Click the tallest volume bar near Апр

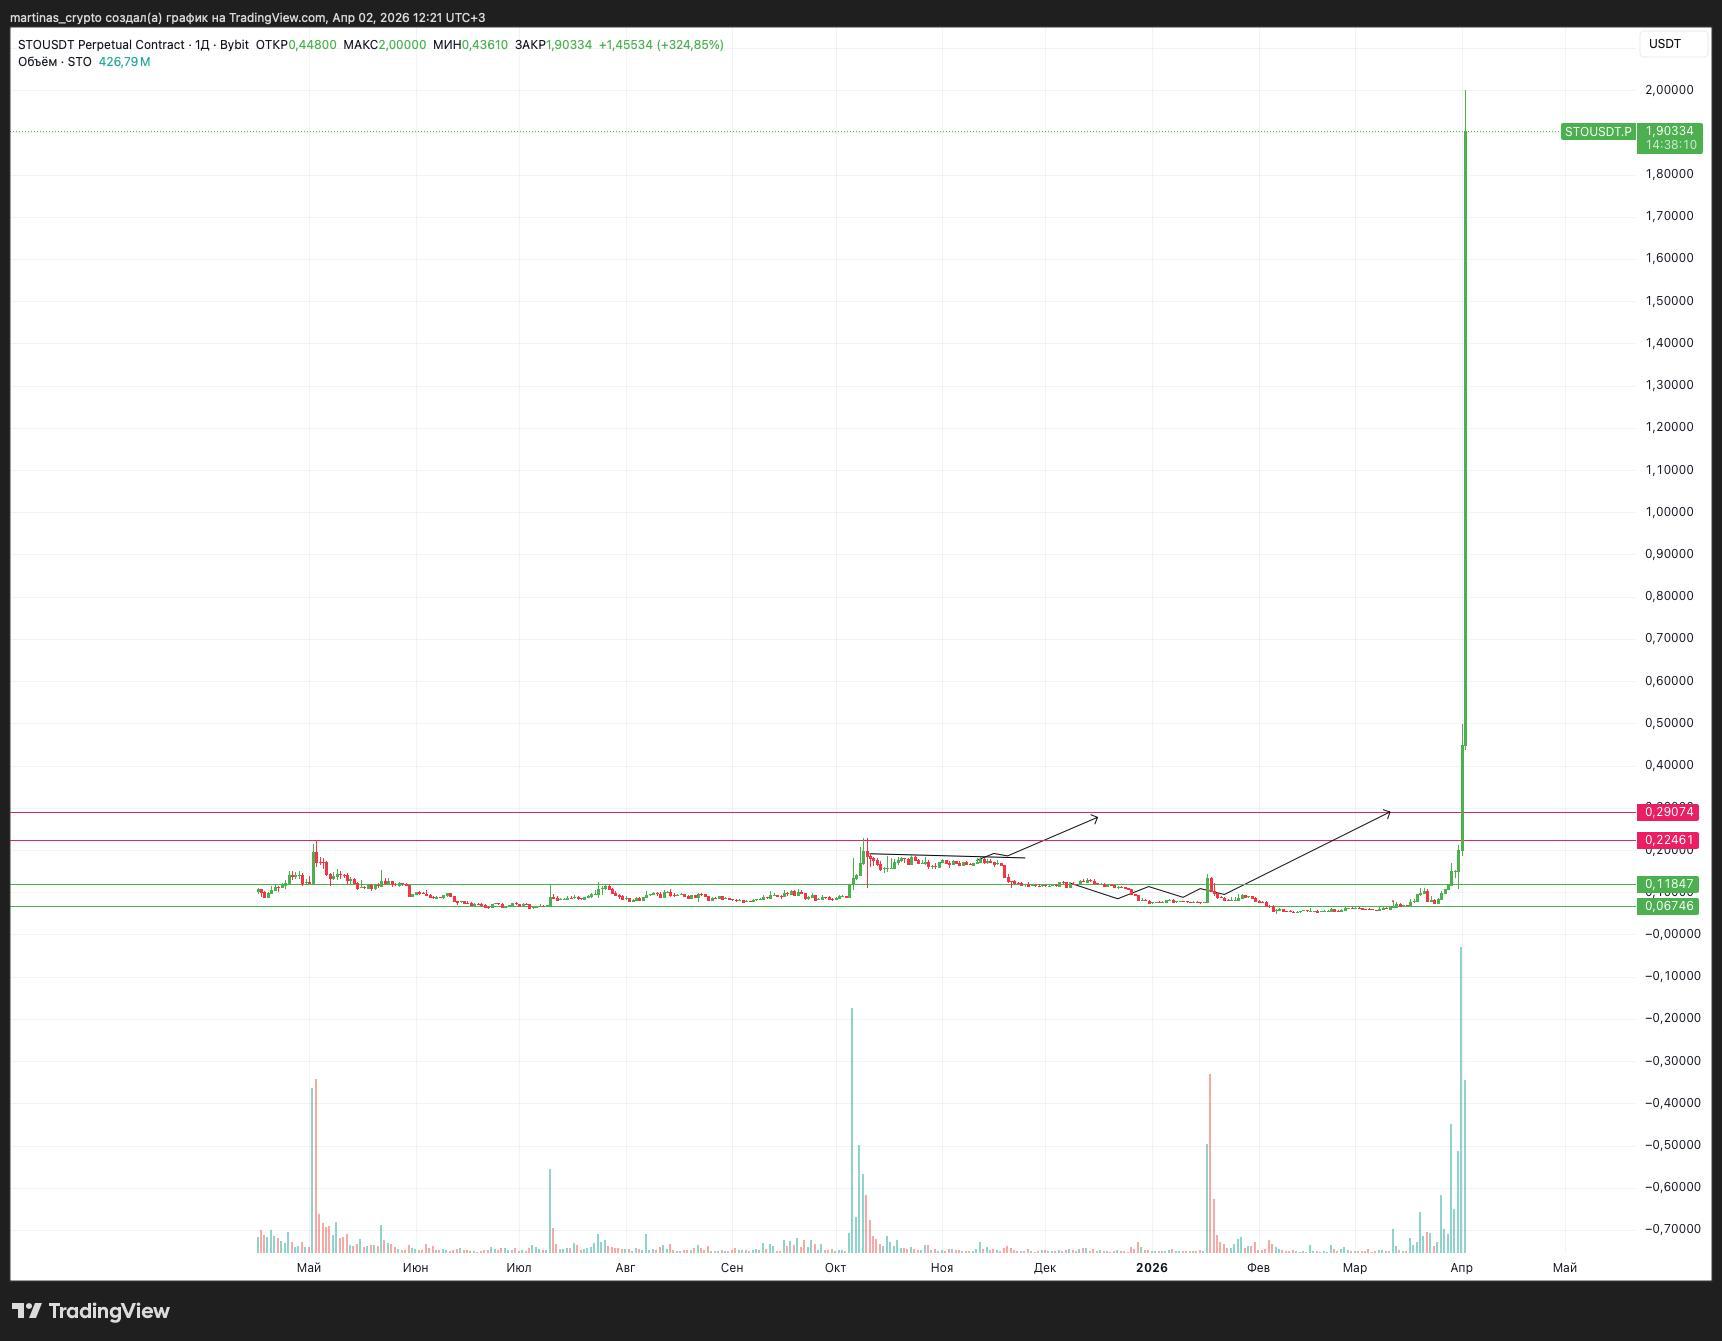point(1461,1100)
